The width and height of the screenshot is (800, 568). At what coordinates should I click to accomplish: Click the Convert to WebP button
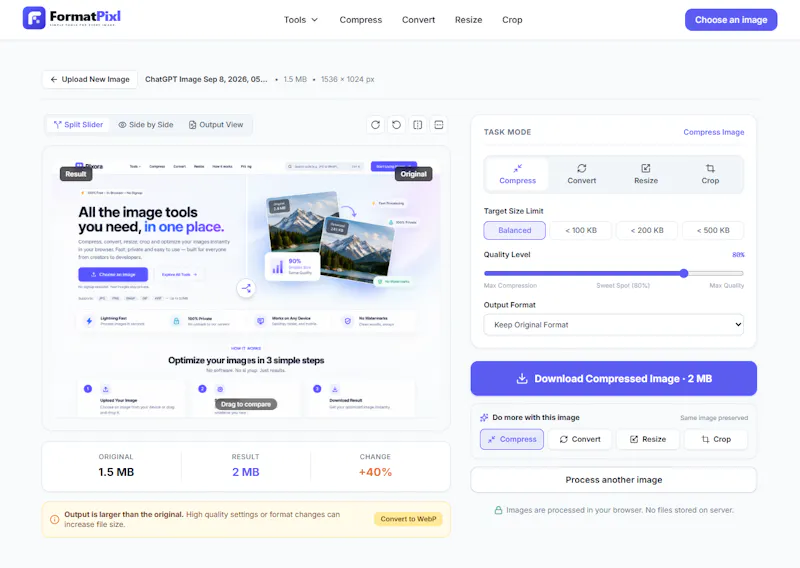[408, 519]
